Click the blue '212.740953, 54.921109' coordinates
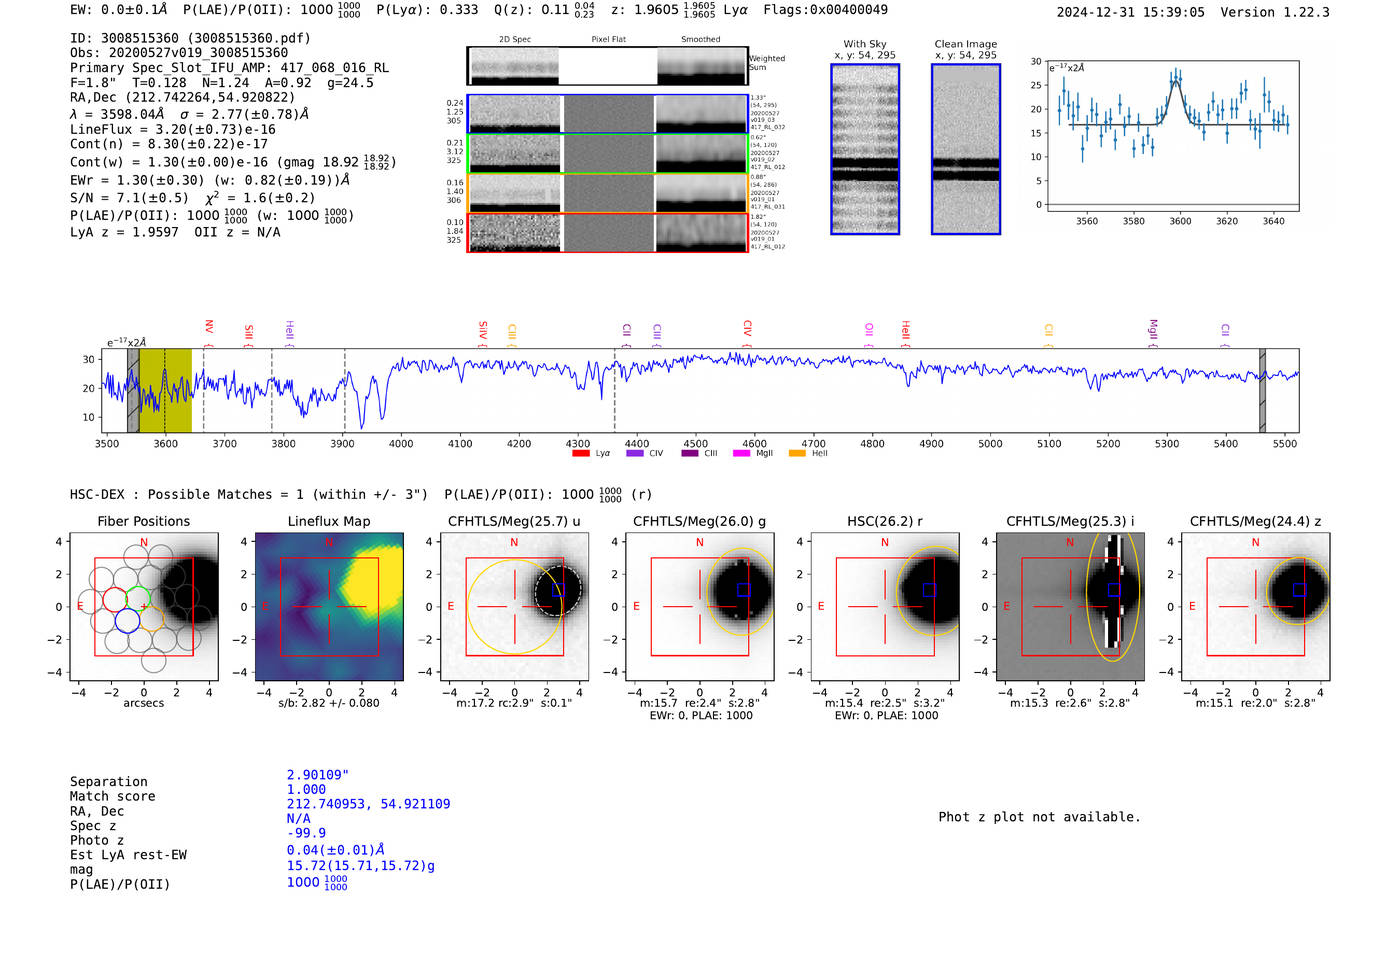Image resolution: width=1400 pixels, height=953 pixels. click(x=368, y=804)
